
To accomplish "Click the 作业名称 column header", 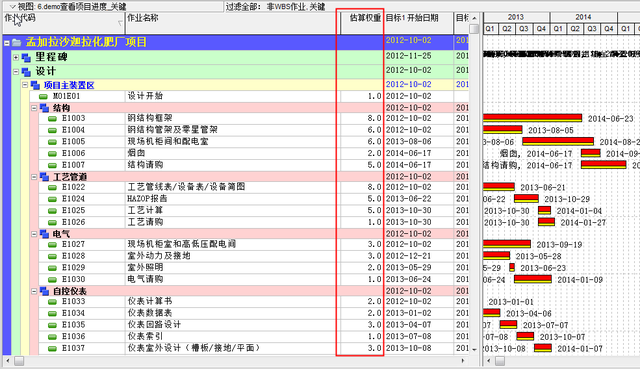I will point(233,23).
